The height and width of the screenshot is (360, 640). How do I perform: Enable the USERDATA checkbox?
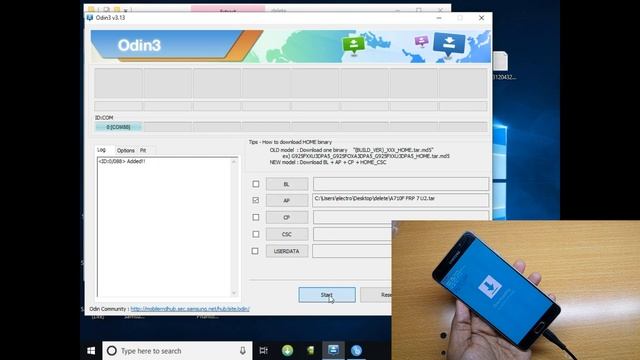(255, 251)
